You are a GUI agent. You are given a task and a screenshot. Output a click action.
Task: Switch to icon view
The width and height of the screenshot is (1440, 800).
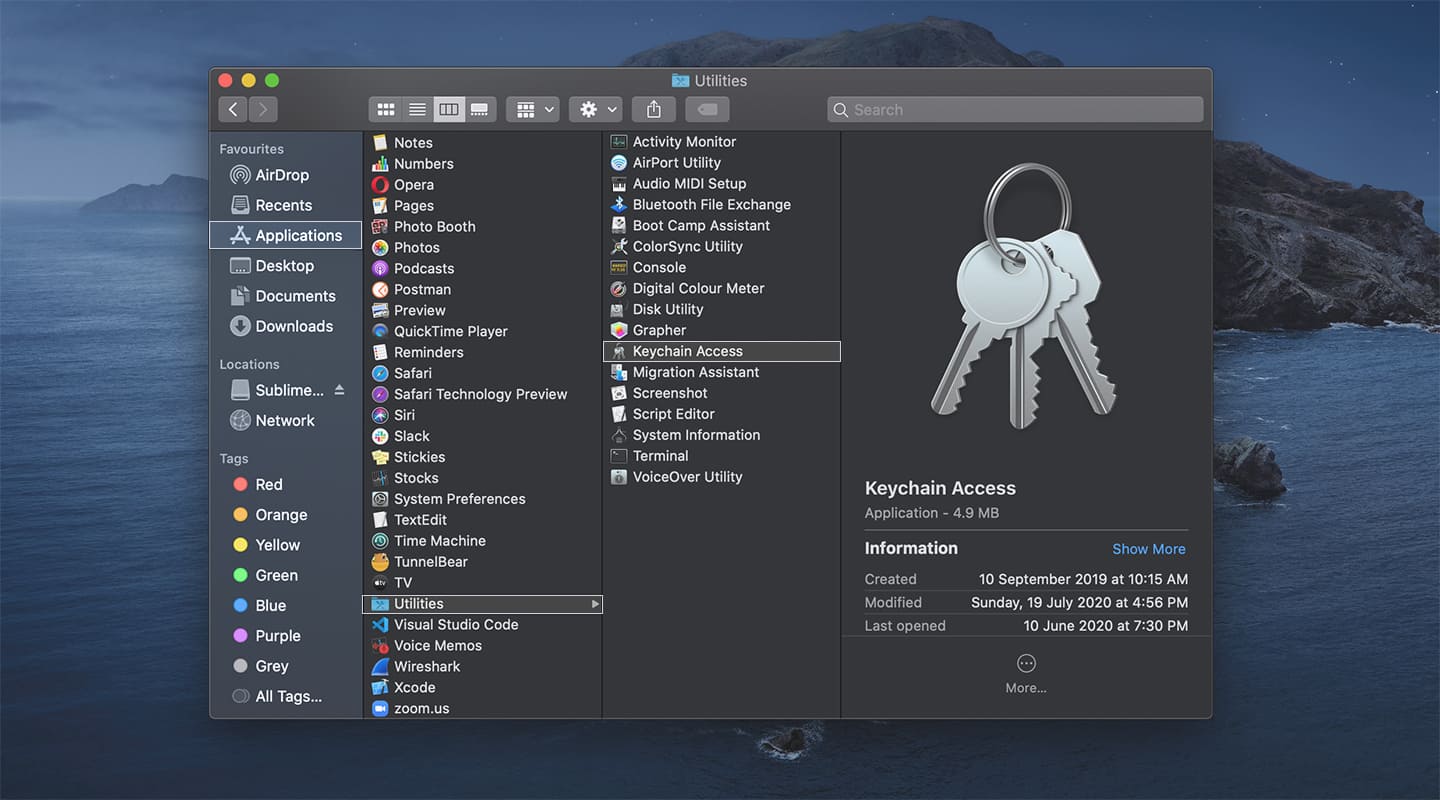pyautogui.click(x=386, y=109)
